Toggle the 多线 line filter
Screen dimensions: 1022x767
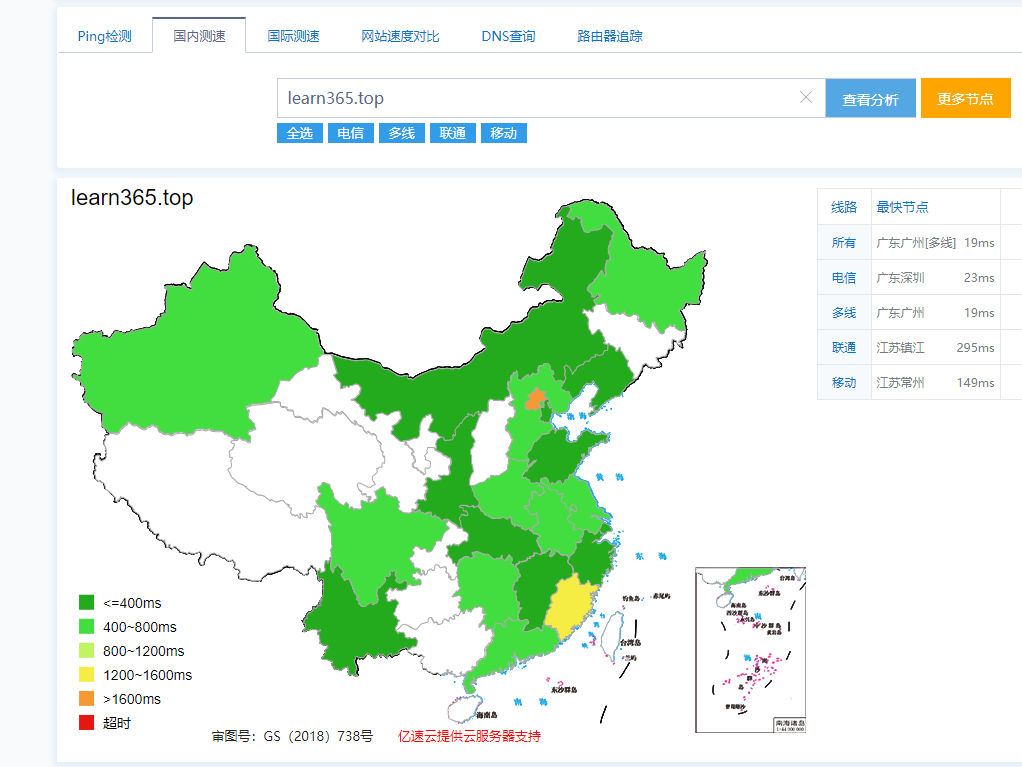[x=402, y=133]
